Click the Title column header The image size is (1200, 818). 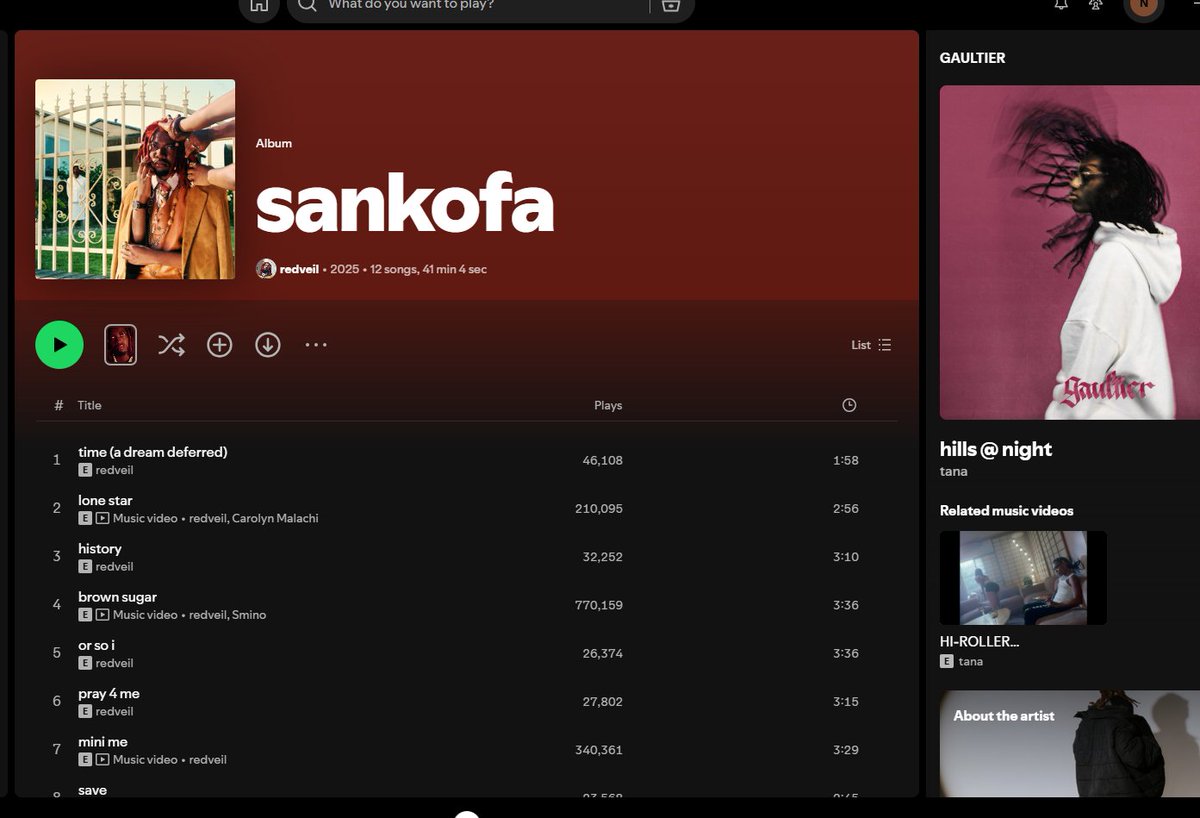(90, 405)
